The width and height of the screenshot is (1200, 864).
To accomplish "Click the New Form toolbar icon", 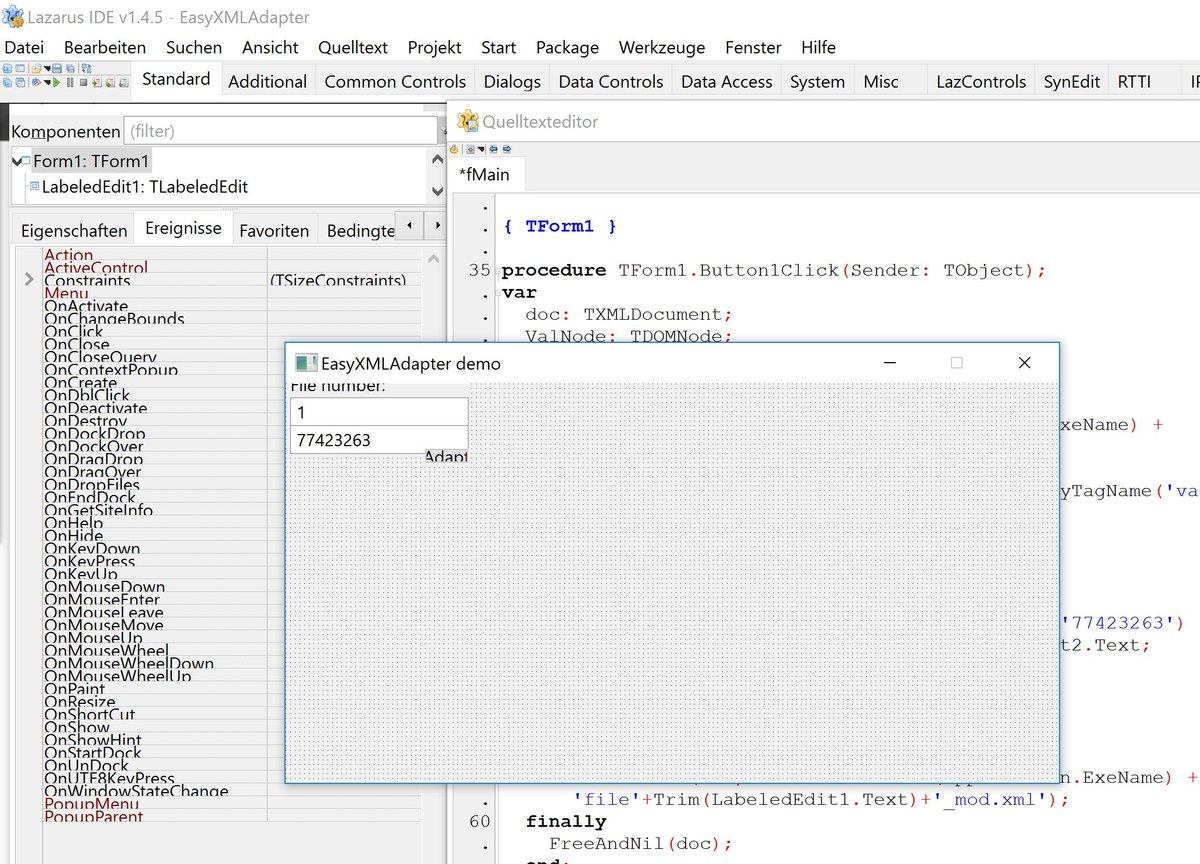I will 20,68.
